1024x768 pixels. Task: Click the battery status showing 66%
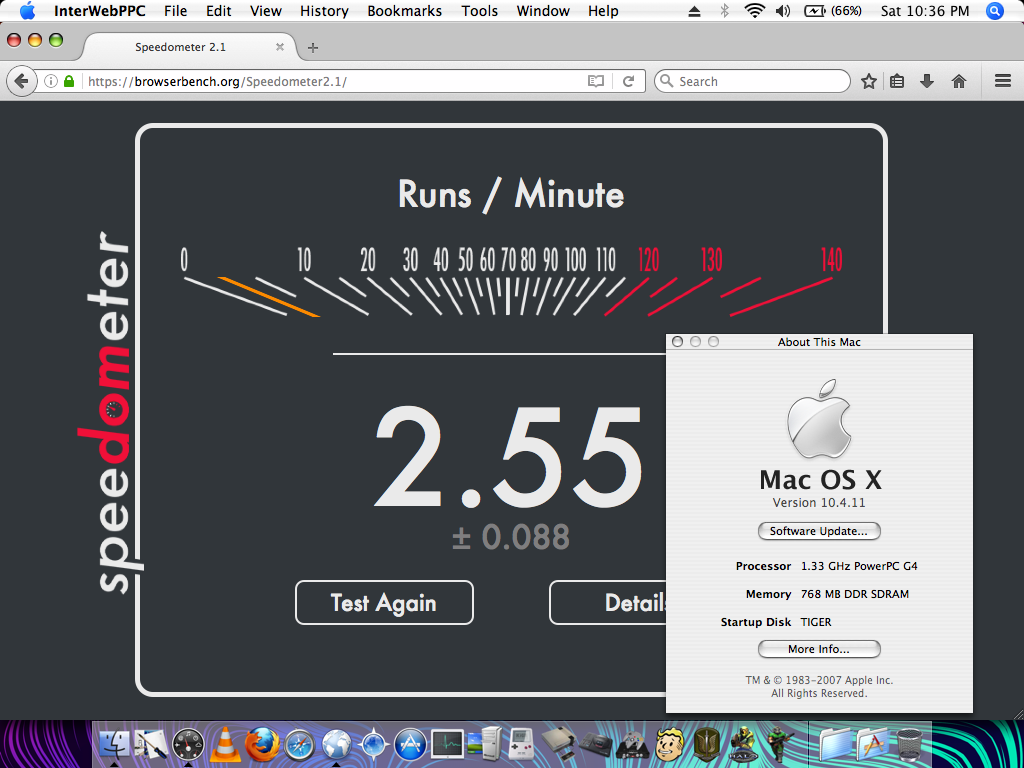(x=834, y=11)
